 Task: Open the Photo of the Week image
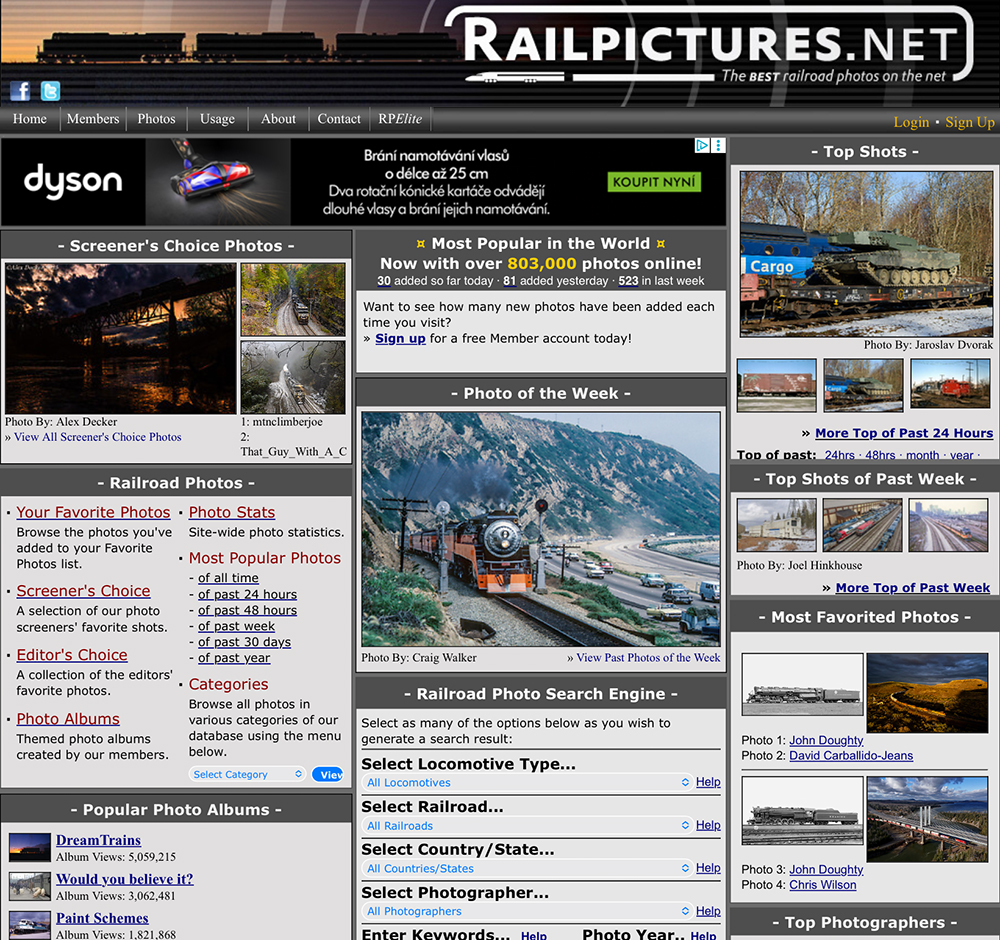coord(540,529)
